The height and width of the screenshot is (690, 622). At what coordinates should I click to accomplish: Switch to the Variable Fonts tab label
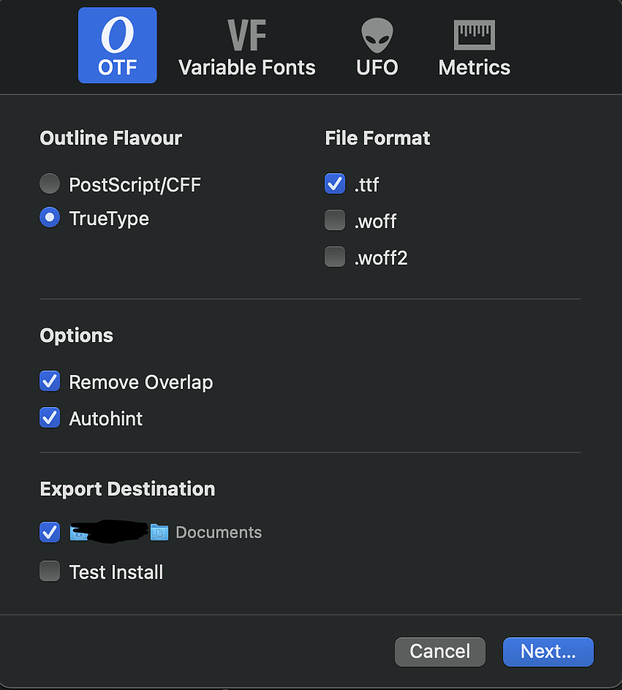[246, 68]
